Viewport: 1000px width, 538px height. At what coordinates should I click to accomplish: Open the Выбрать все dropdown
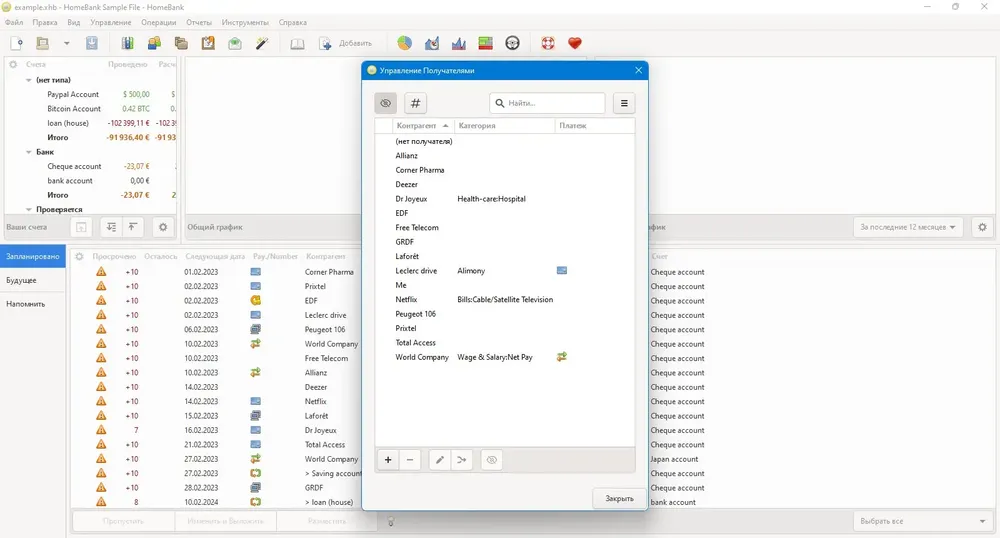(x=922, y=521)
